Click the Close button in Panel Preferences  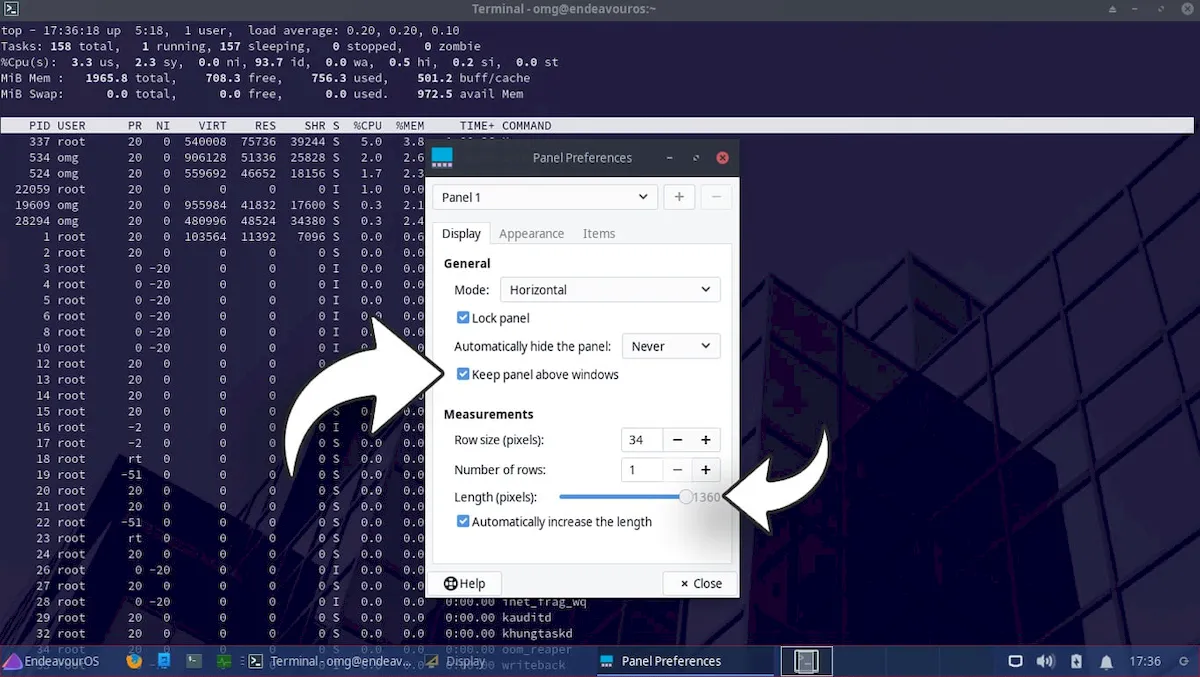pos(700,583)
